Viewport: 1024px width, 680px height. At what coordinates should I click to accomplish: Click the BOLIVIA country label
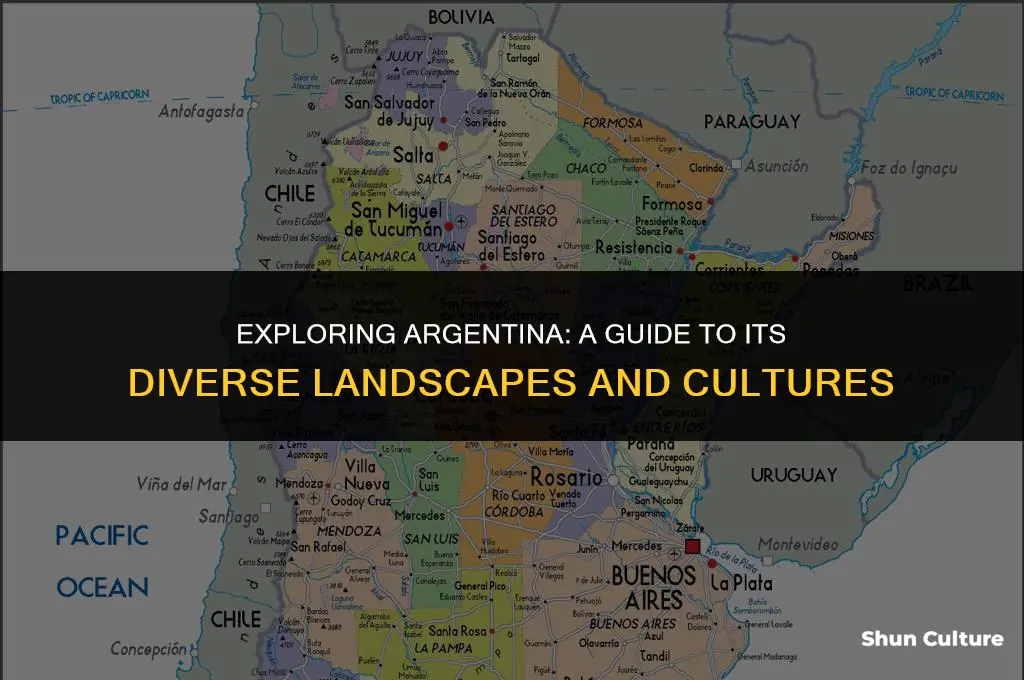[x=461, y=18]
